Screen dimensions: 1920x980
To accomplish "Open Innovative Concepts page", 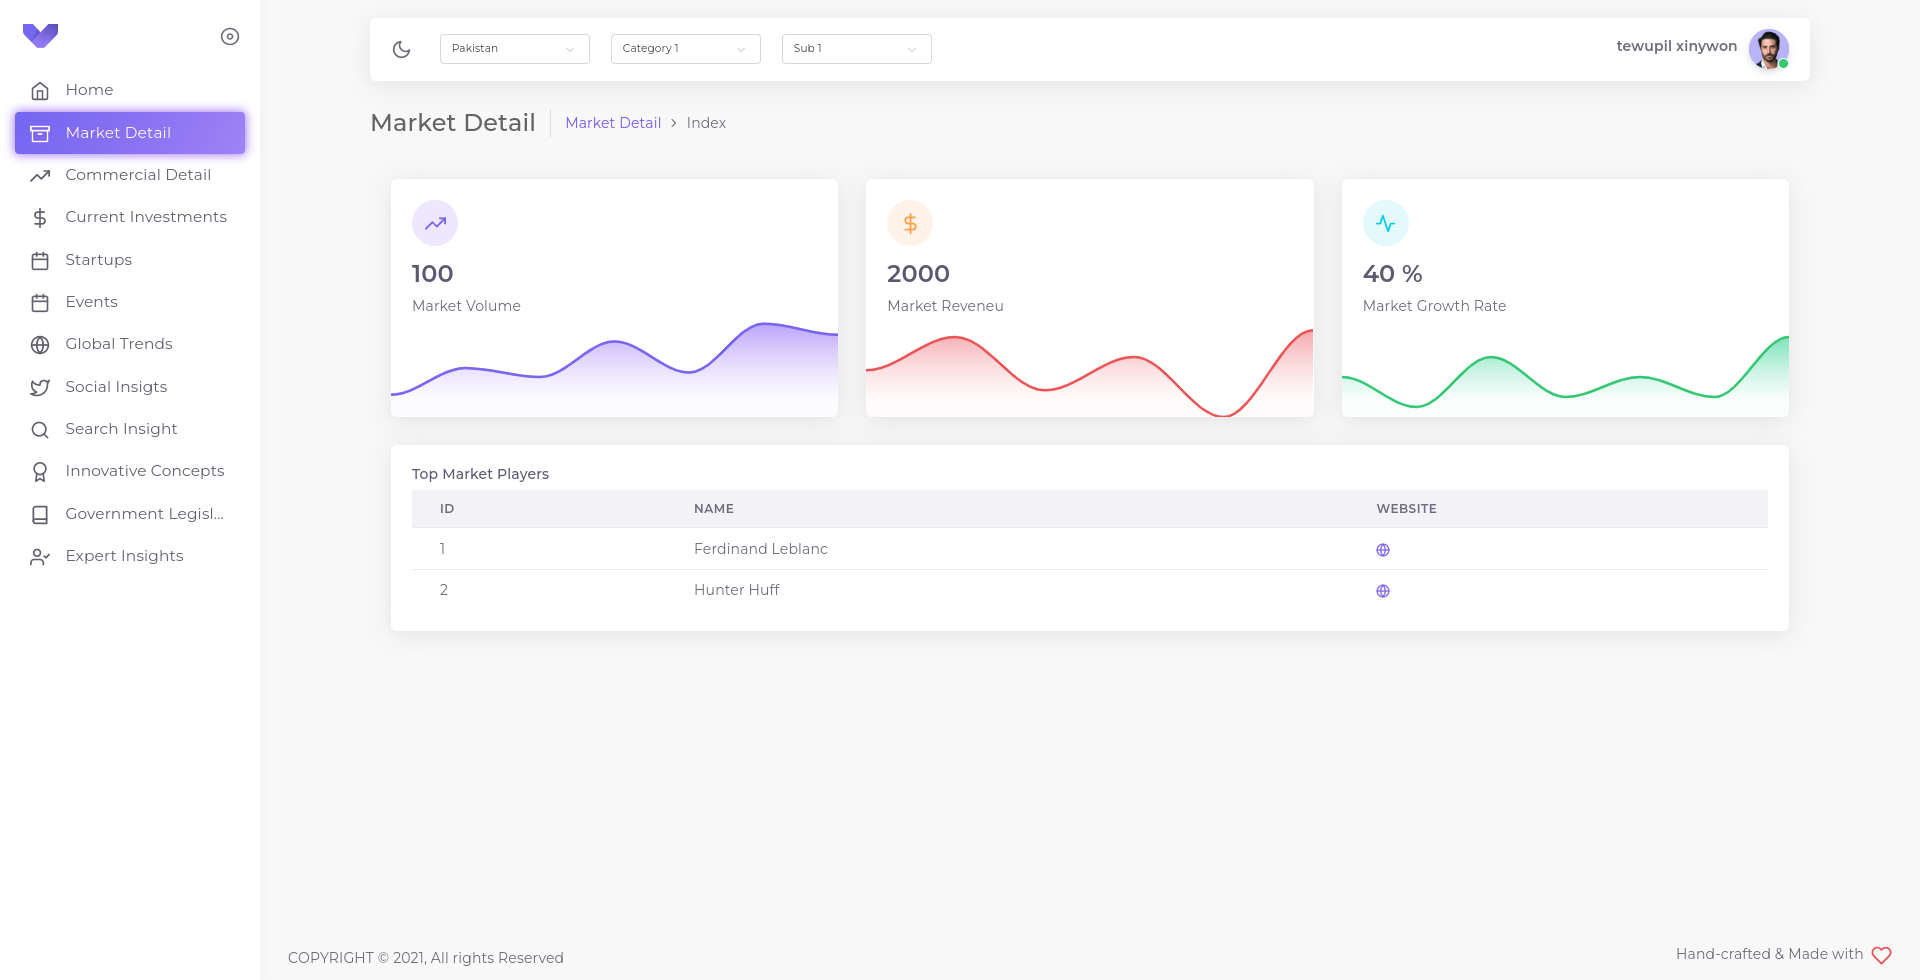I will coord(130,471).
